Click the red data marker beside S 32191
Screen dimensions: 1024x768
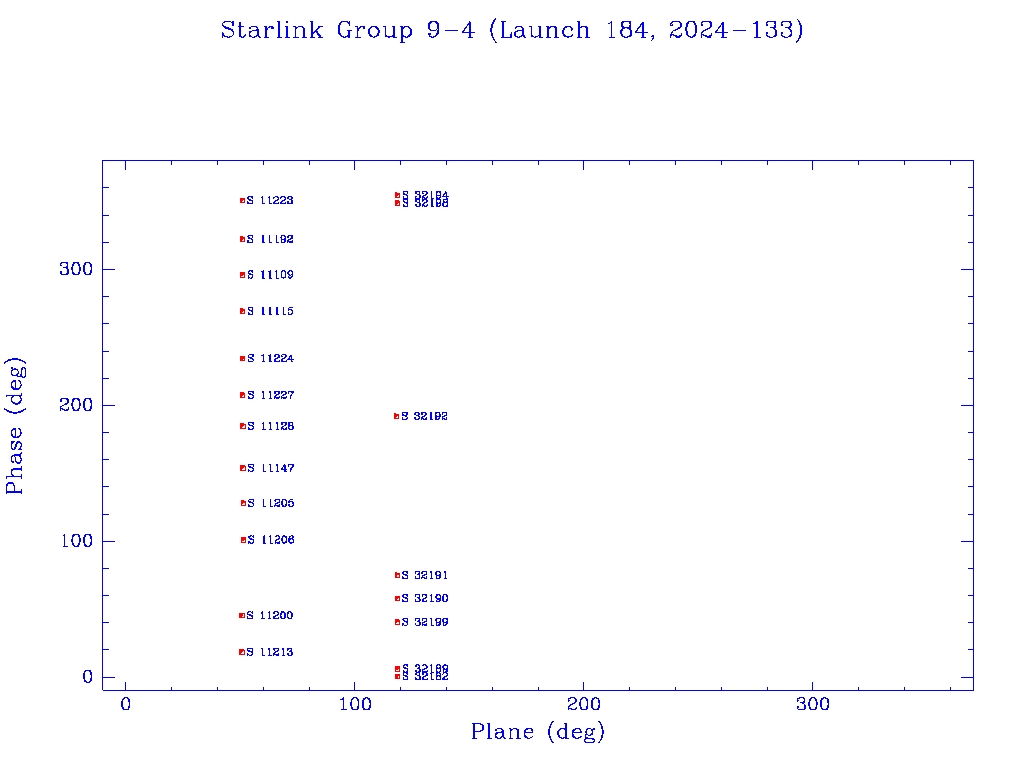[x=397, y=575]
